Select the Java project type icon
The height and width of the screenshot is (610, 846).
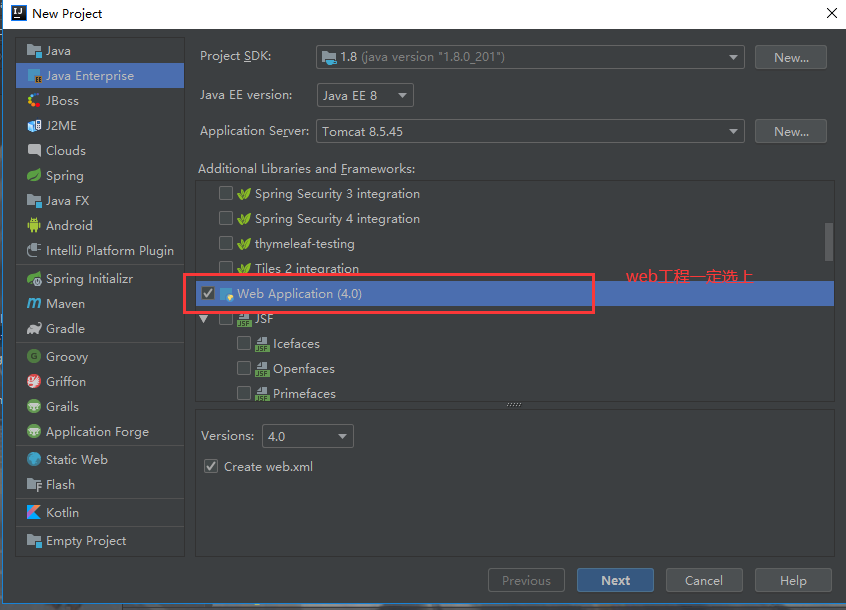[34, 51]
